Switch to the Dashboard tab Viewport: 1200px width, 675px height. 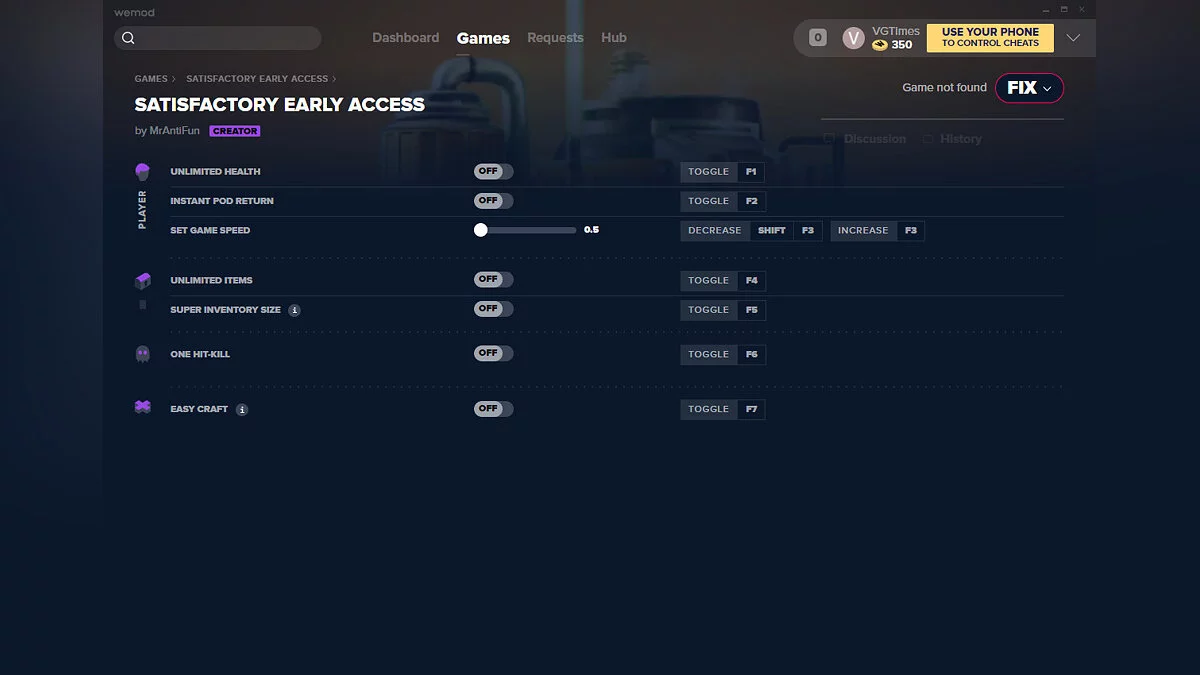pyautogui.click(x=405, y=37)
